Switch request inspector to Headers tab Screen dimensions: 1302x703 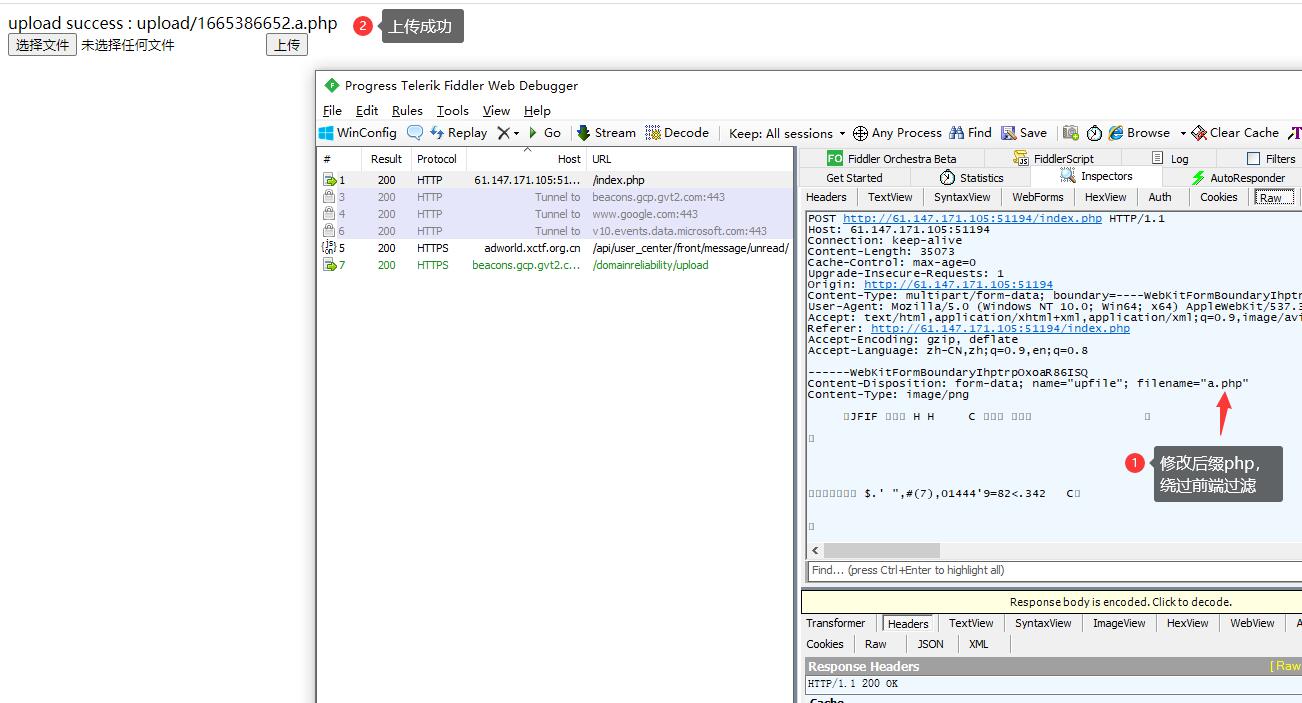(x=826, y=197)
